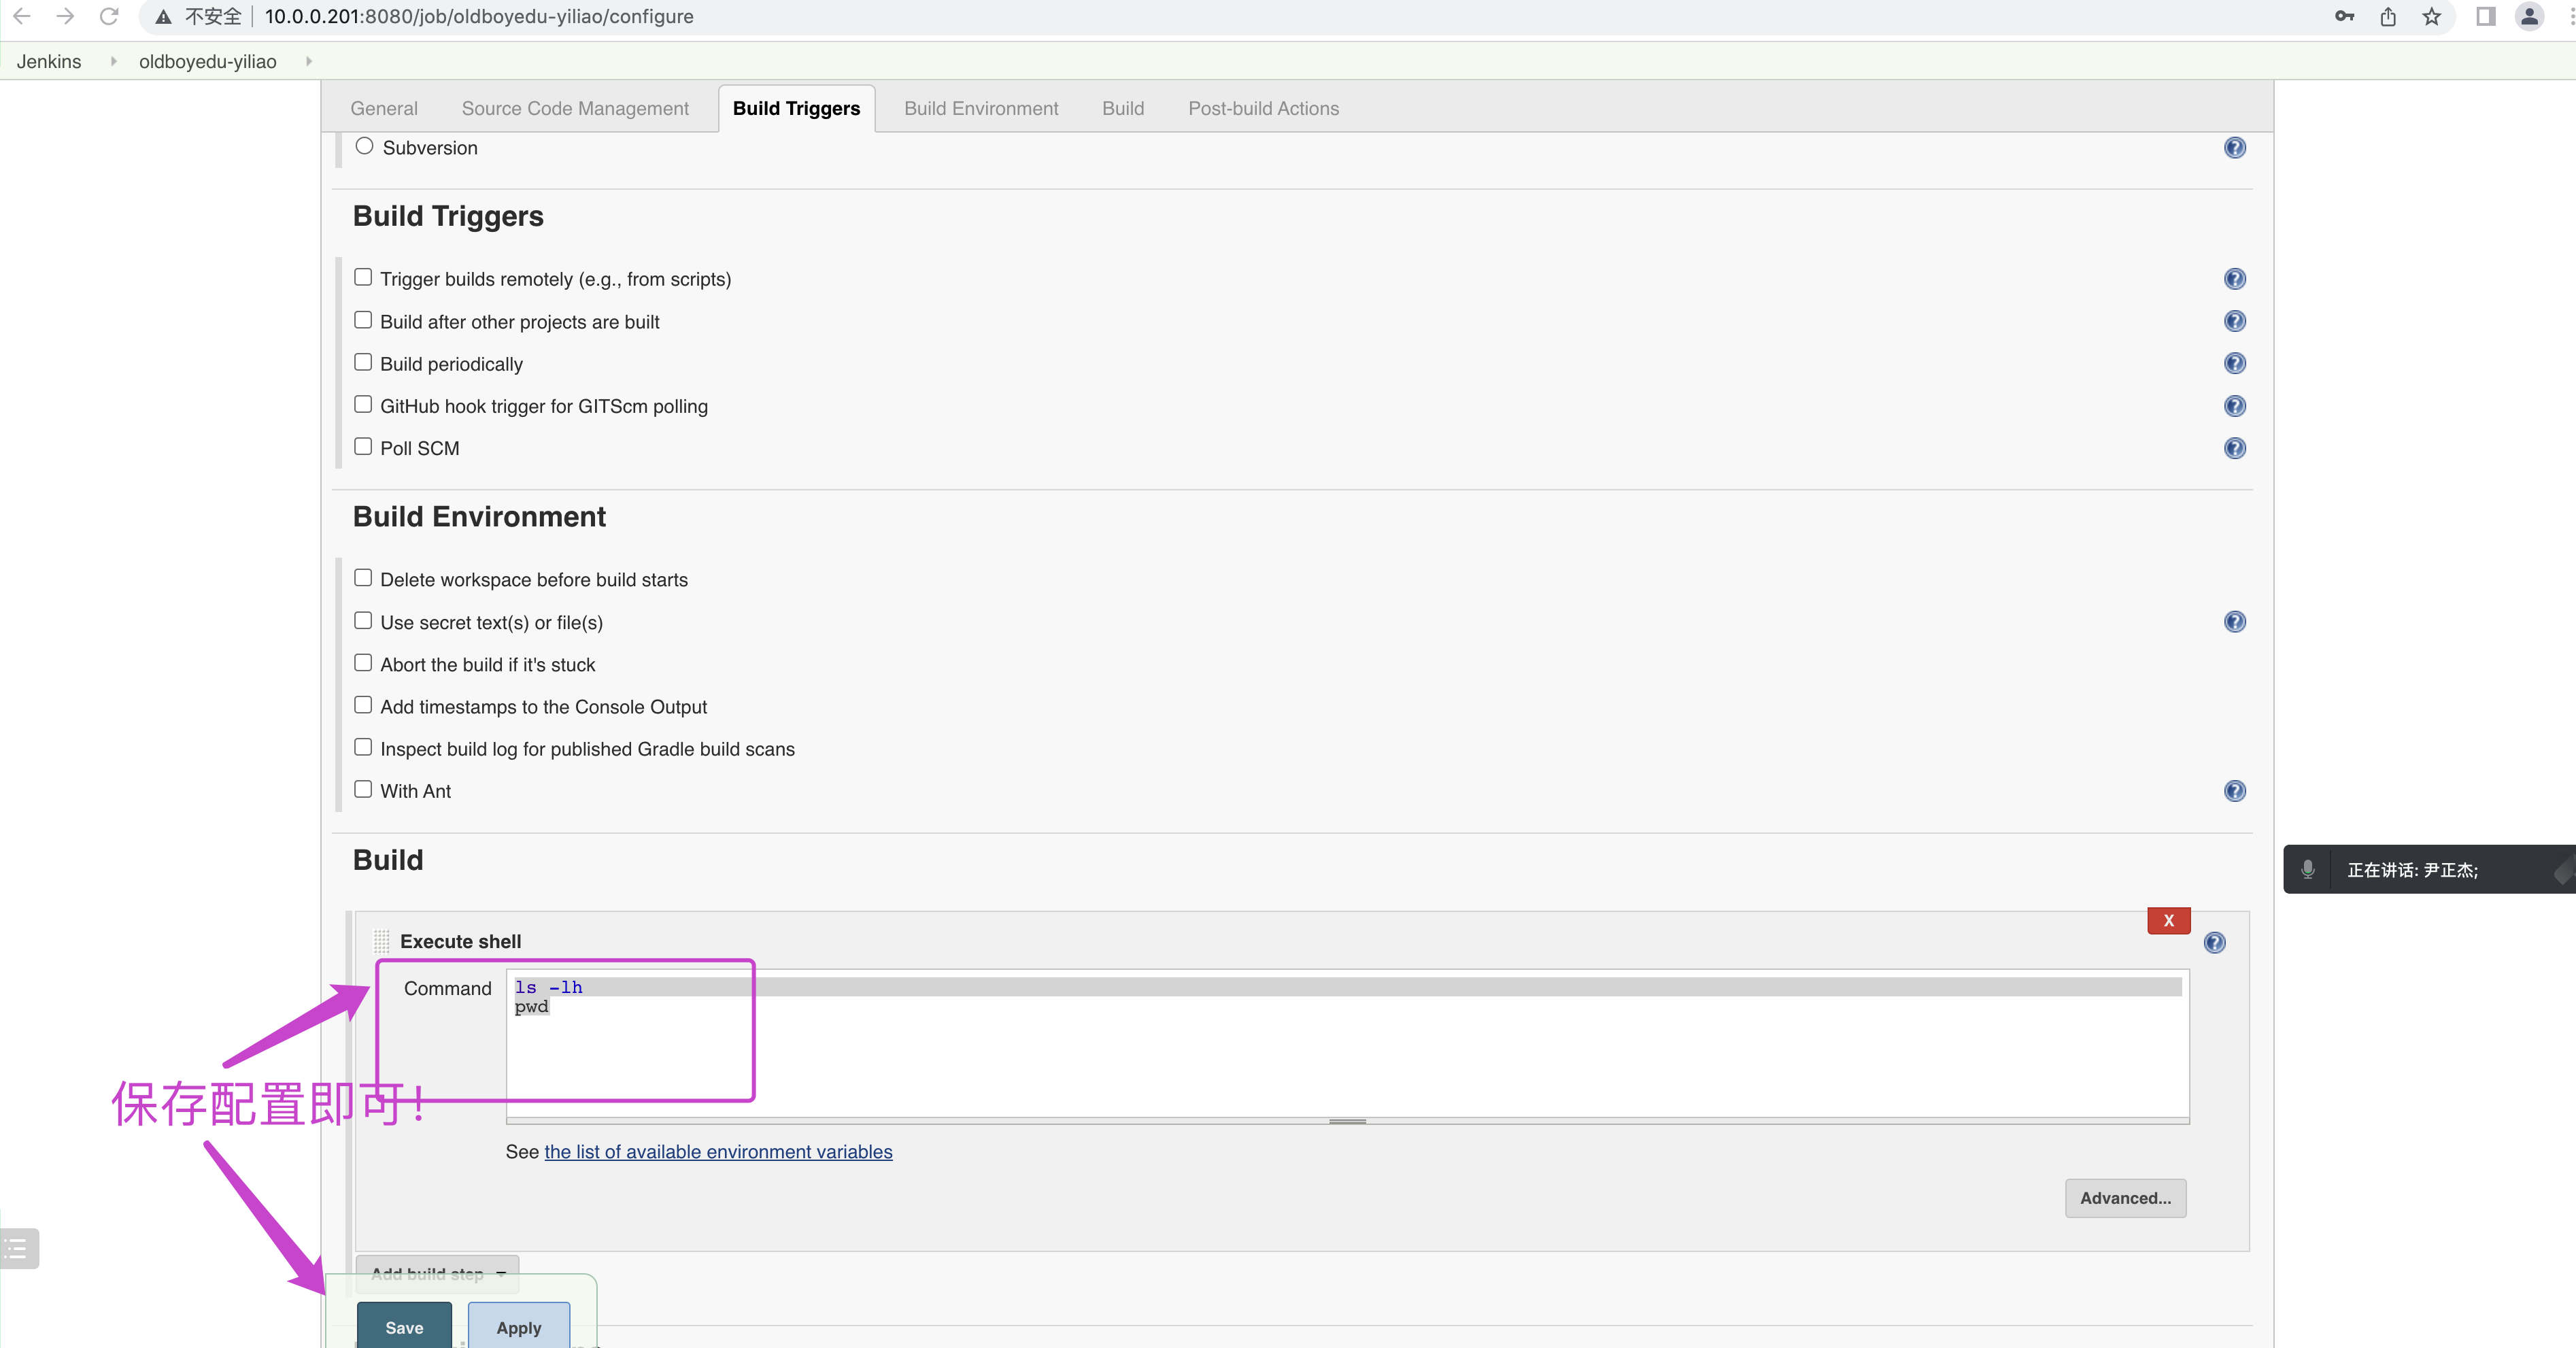Screen dimensions: 2576x1348
Task: Expand the oldboyedu-yiliao breadcrumb arrow
Action: point(309,61)
